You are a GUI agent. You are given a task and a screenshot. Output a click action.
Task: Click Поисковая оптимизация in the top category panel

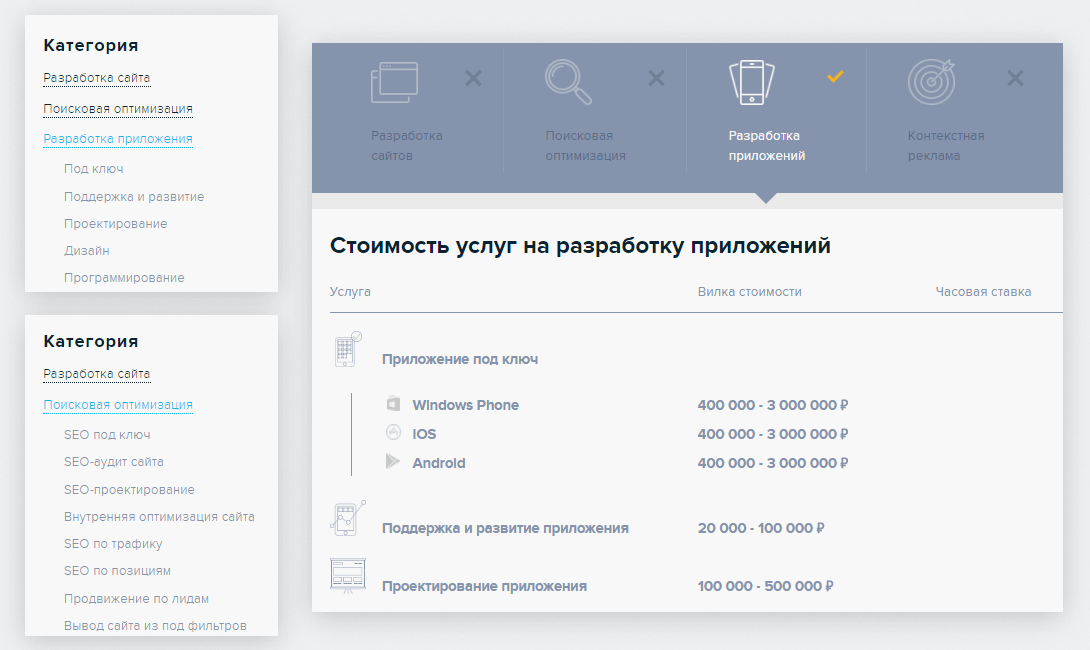point(117,108)
